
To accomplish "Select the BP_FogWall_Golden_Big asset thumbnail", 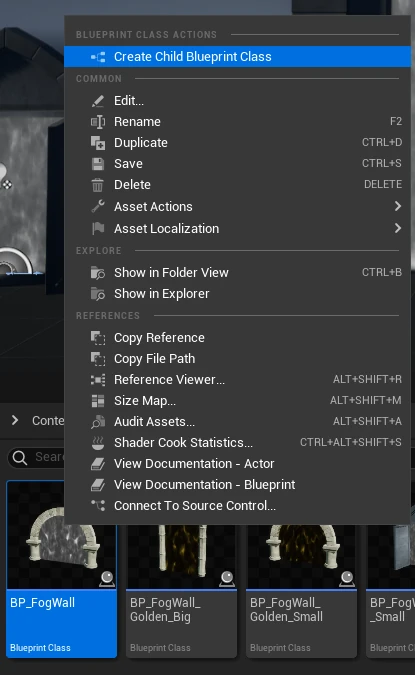I will (x=181, y=556).
